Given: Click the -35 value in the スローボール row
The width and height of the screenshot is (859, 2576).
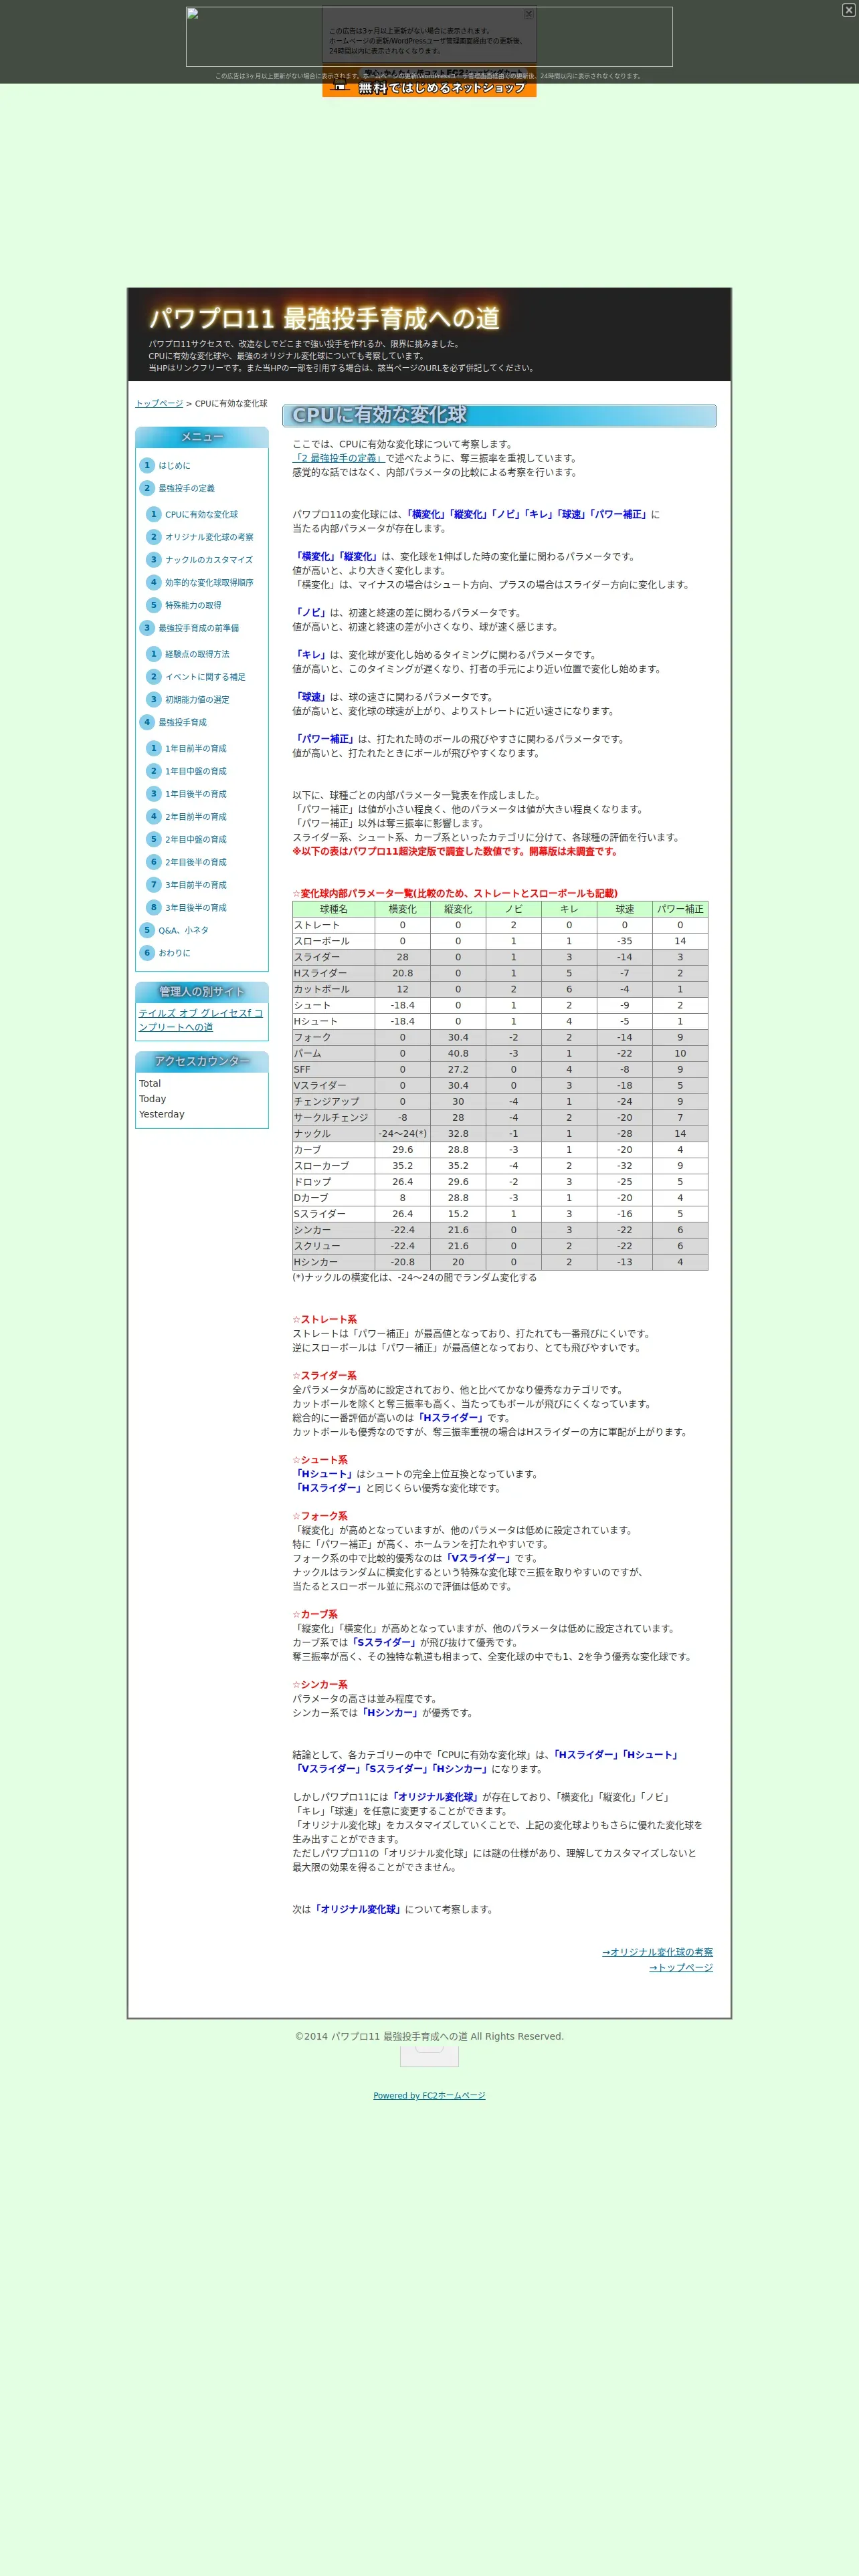Looking at the screenshot, I should (625, 941).
